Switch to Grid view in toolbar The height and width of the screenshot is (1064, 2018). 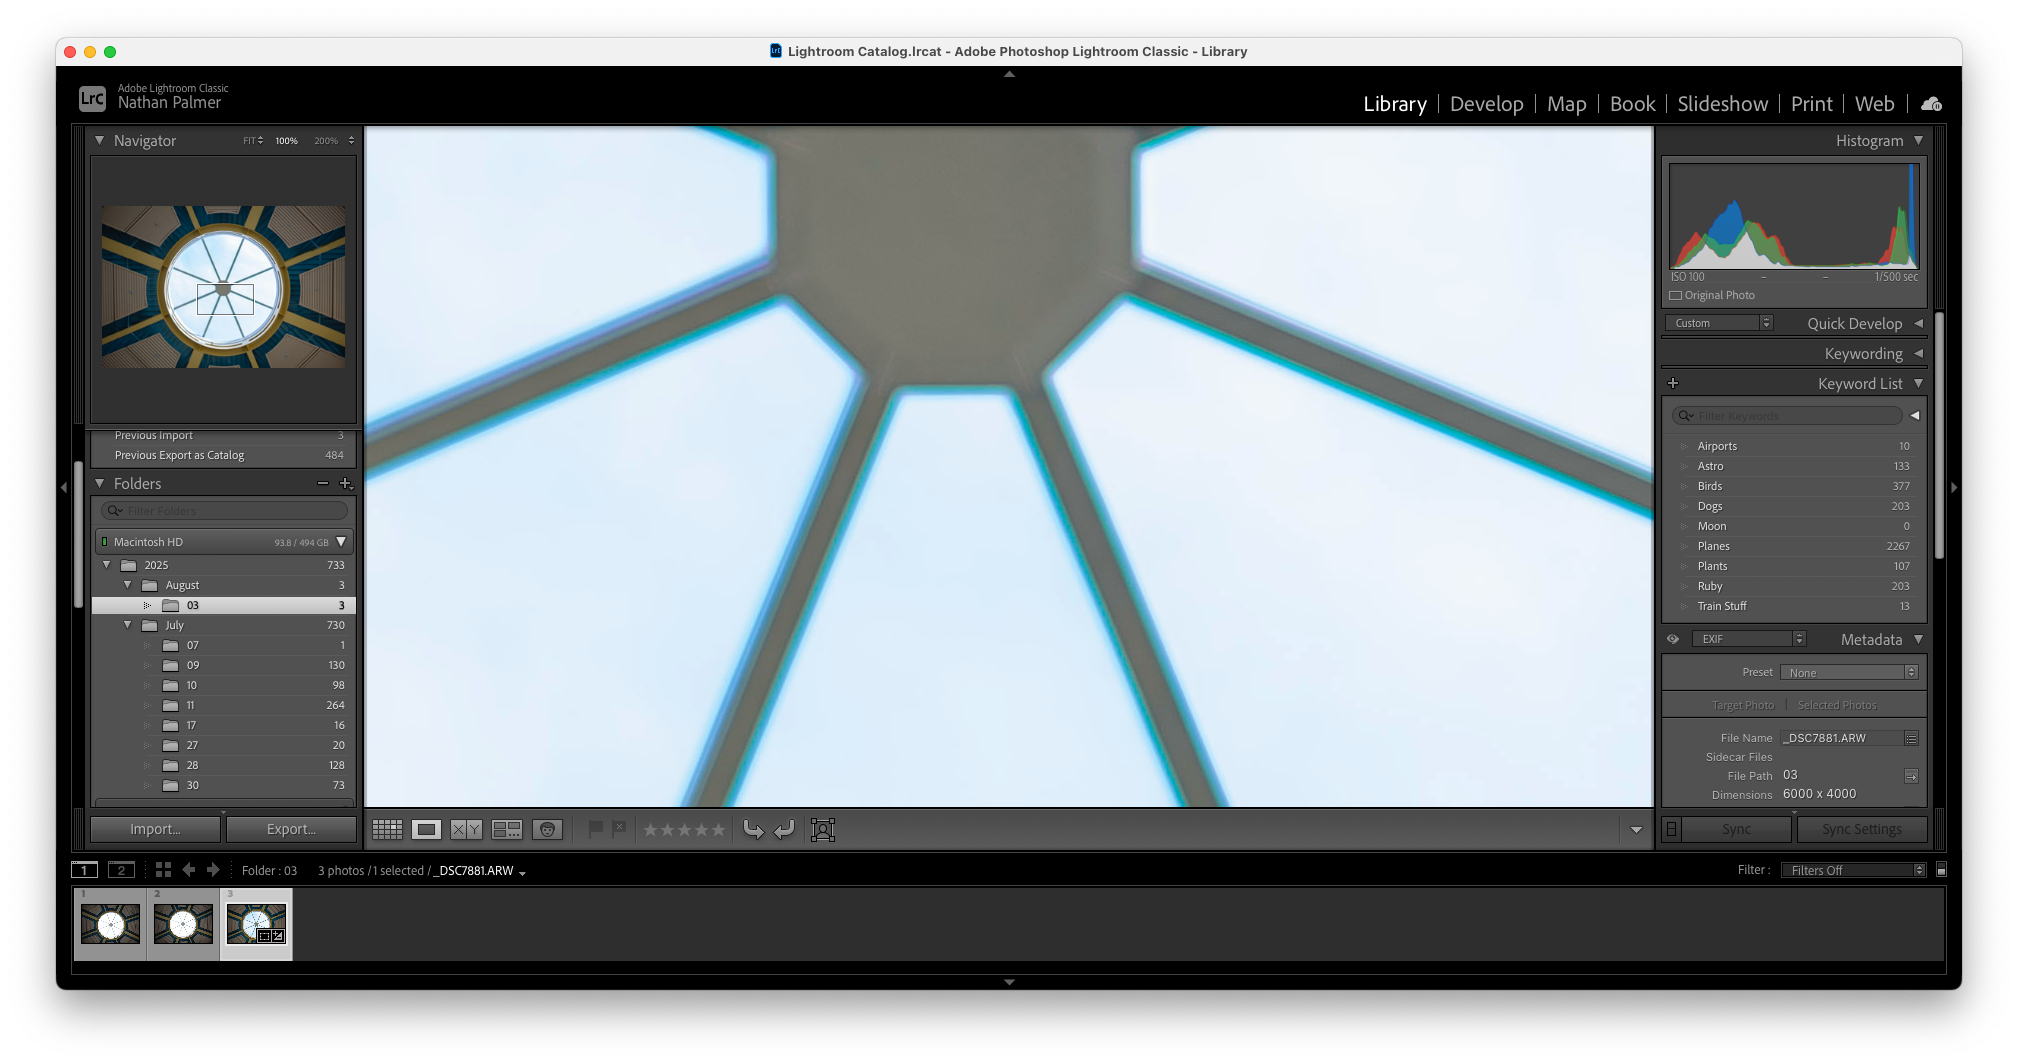pos(387,830)
